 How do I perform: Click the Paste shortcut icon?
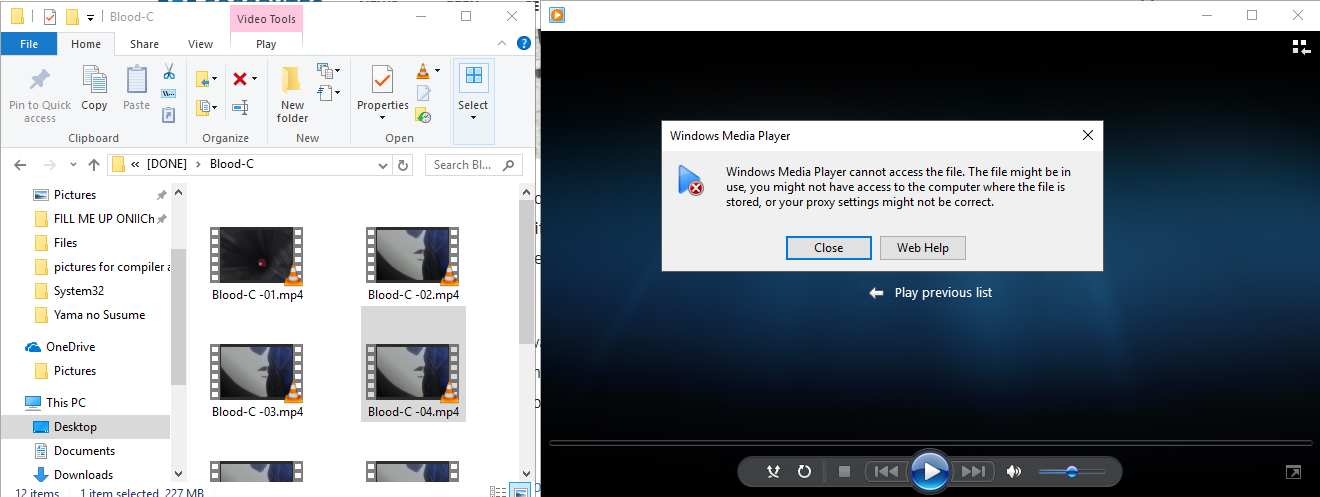(x=169, y=115)
